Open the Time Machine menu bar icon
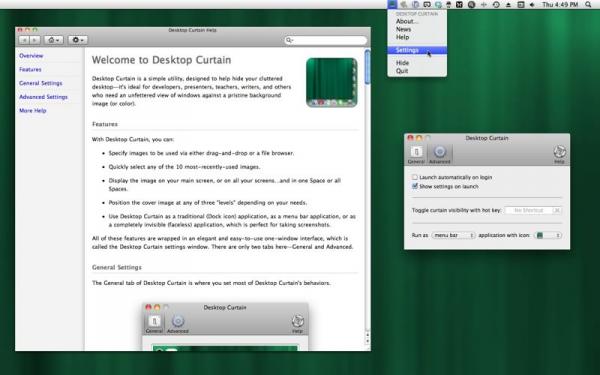 coord(496,5)
